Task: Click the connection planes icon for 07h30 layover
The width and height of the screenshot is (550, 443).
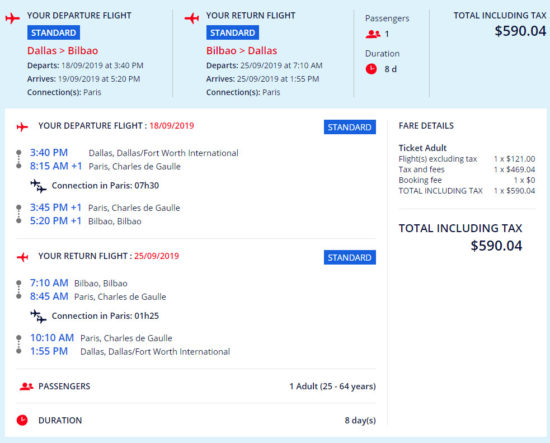Action: [38, 186]
